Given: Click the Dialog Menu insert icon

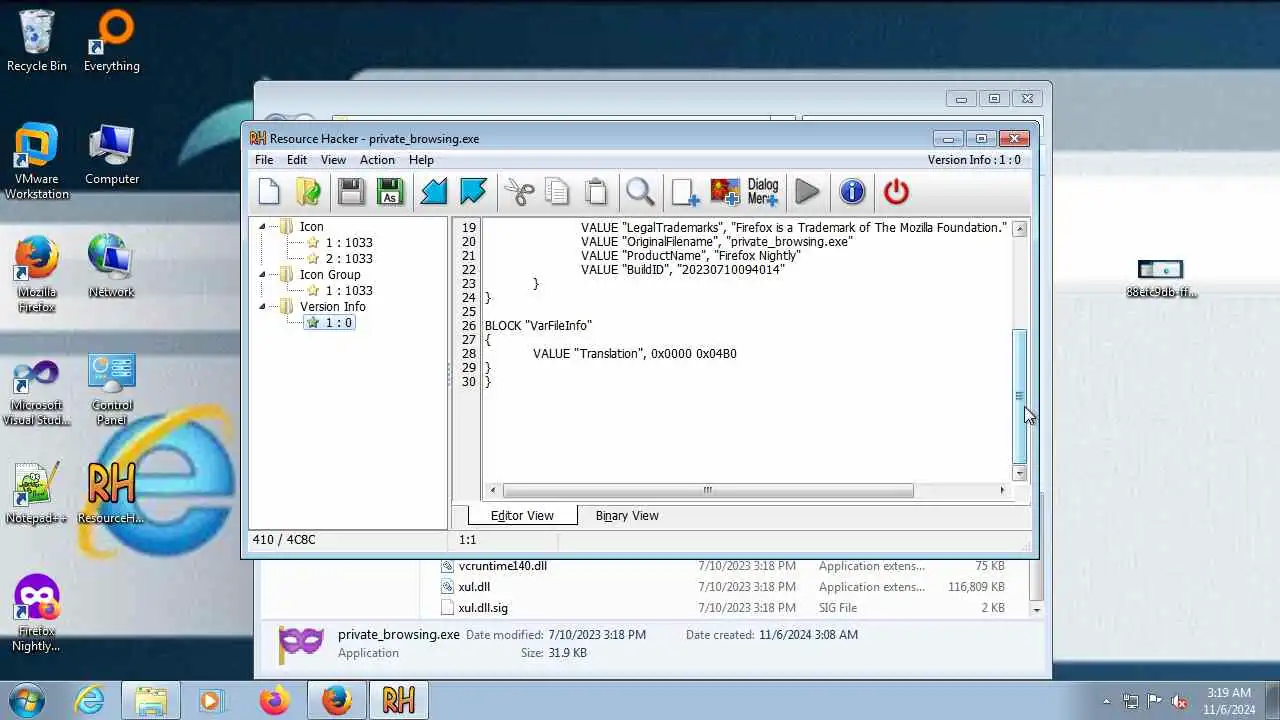Looking at the screenshot, I should tap(763, 191).
